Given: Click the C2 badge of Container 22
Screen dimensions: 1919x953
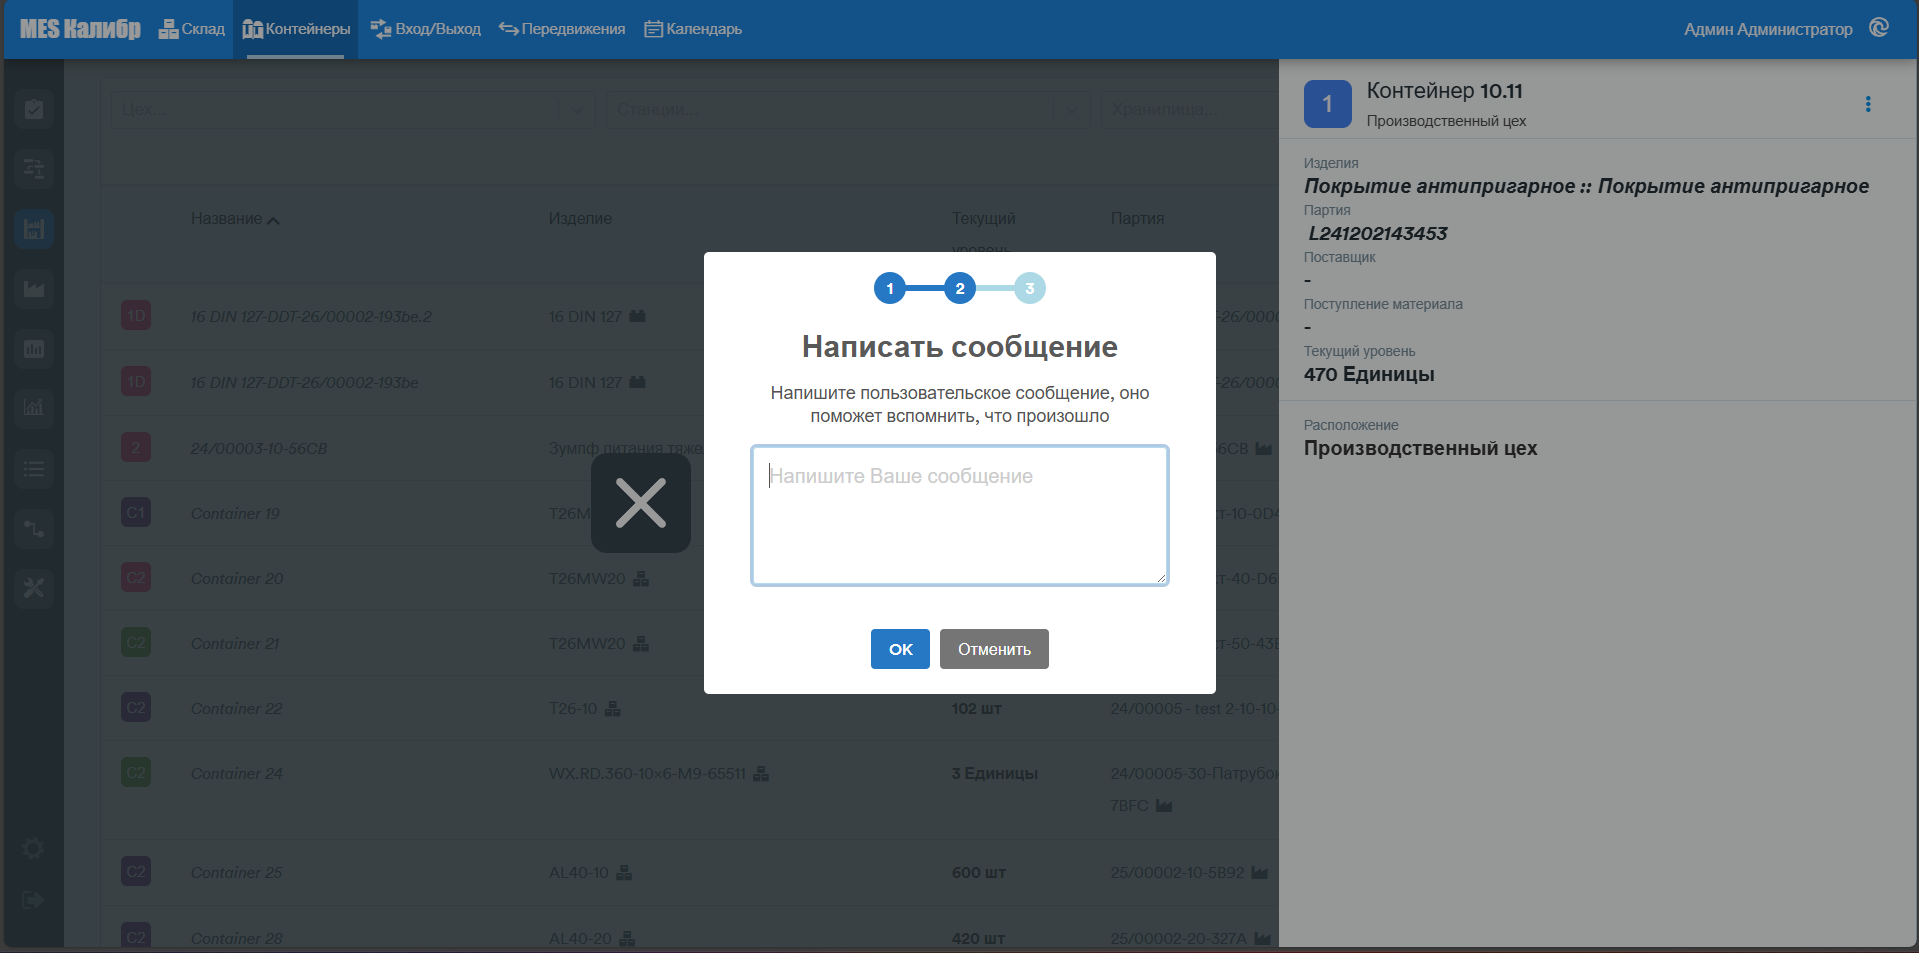Looking at the screenshot, I should pyautogui.click(x=136, y=708).
